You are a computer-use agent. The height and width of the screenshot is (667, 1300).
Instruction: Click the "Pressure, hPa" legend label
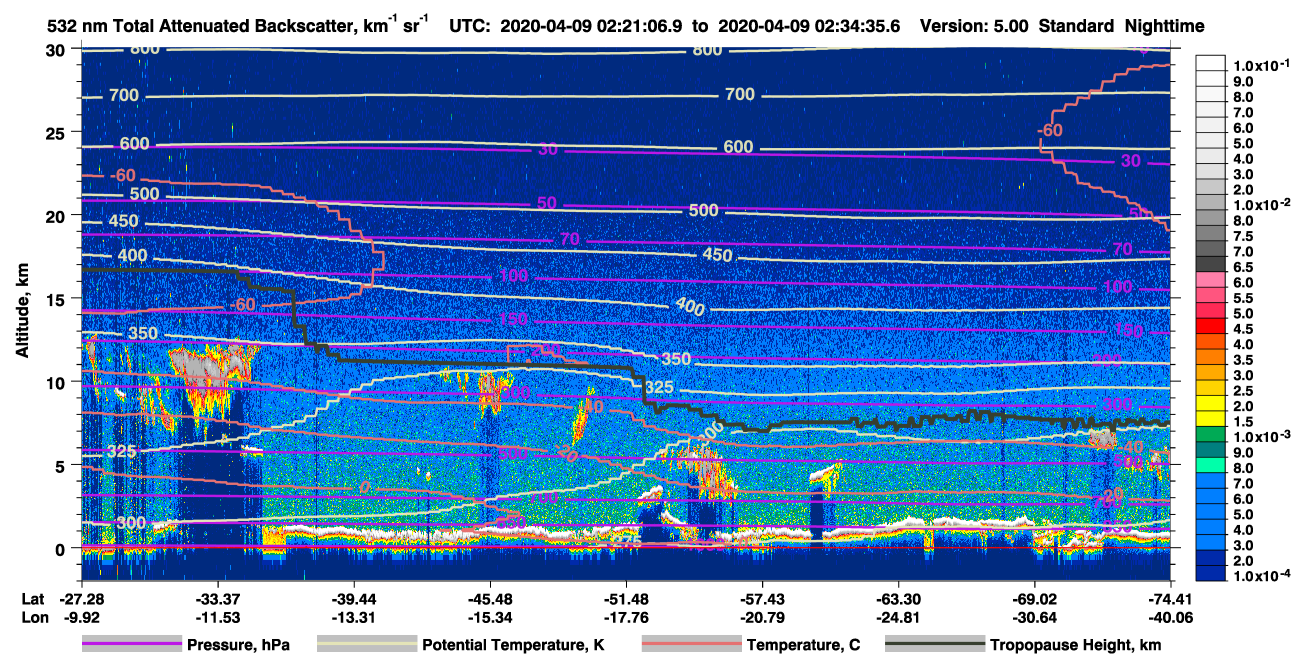238,646
